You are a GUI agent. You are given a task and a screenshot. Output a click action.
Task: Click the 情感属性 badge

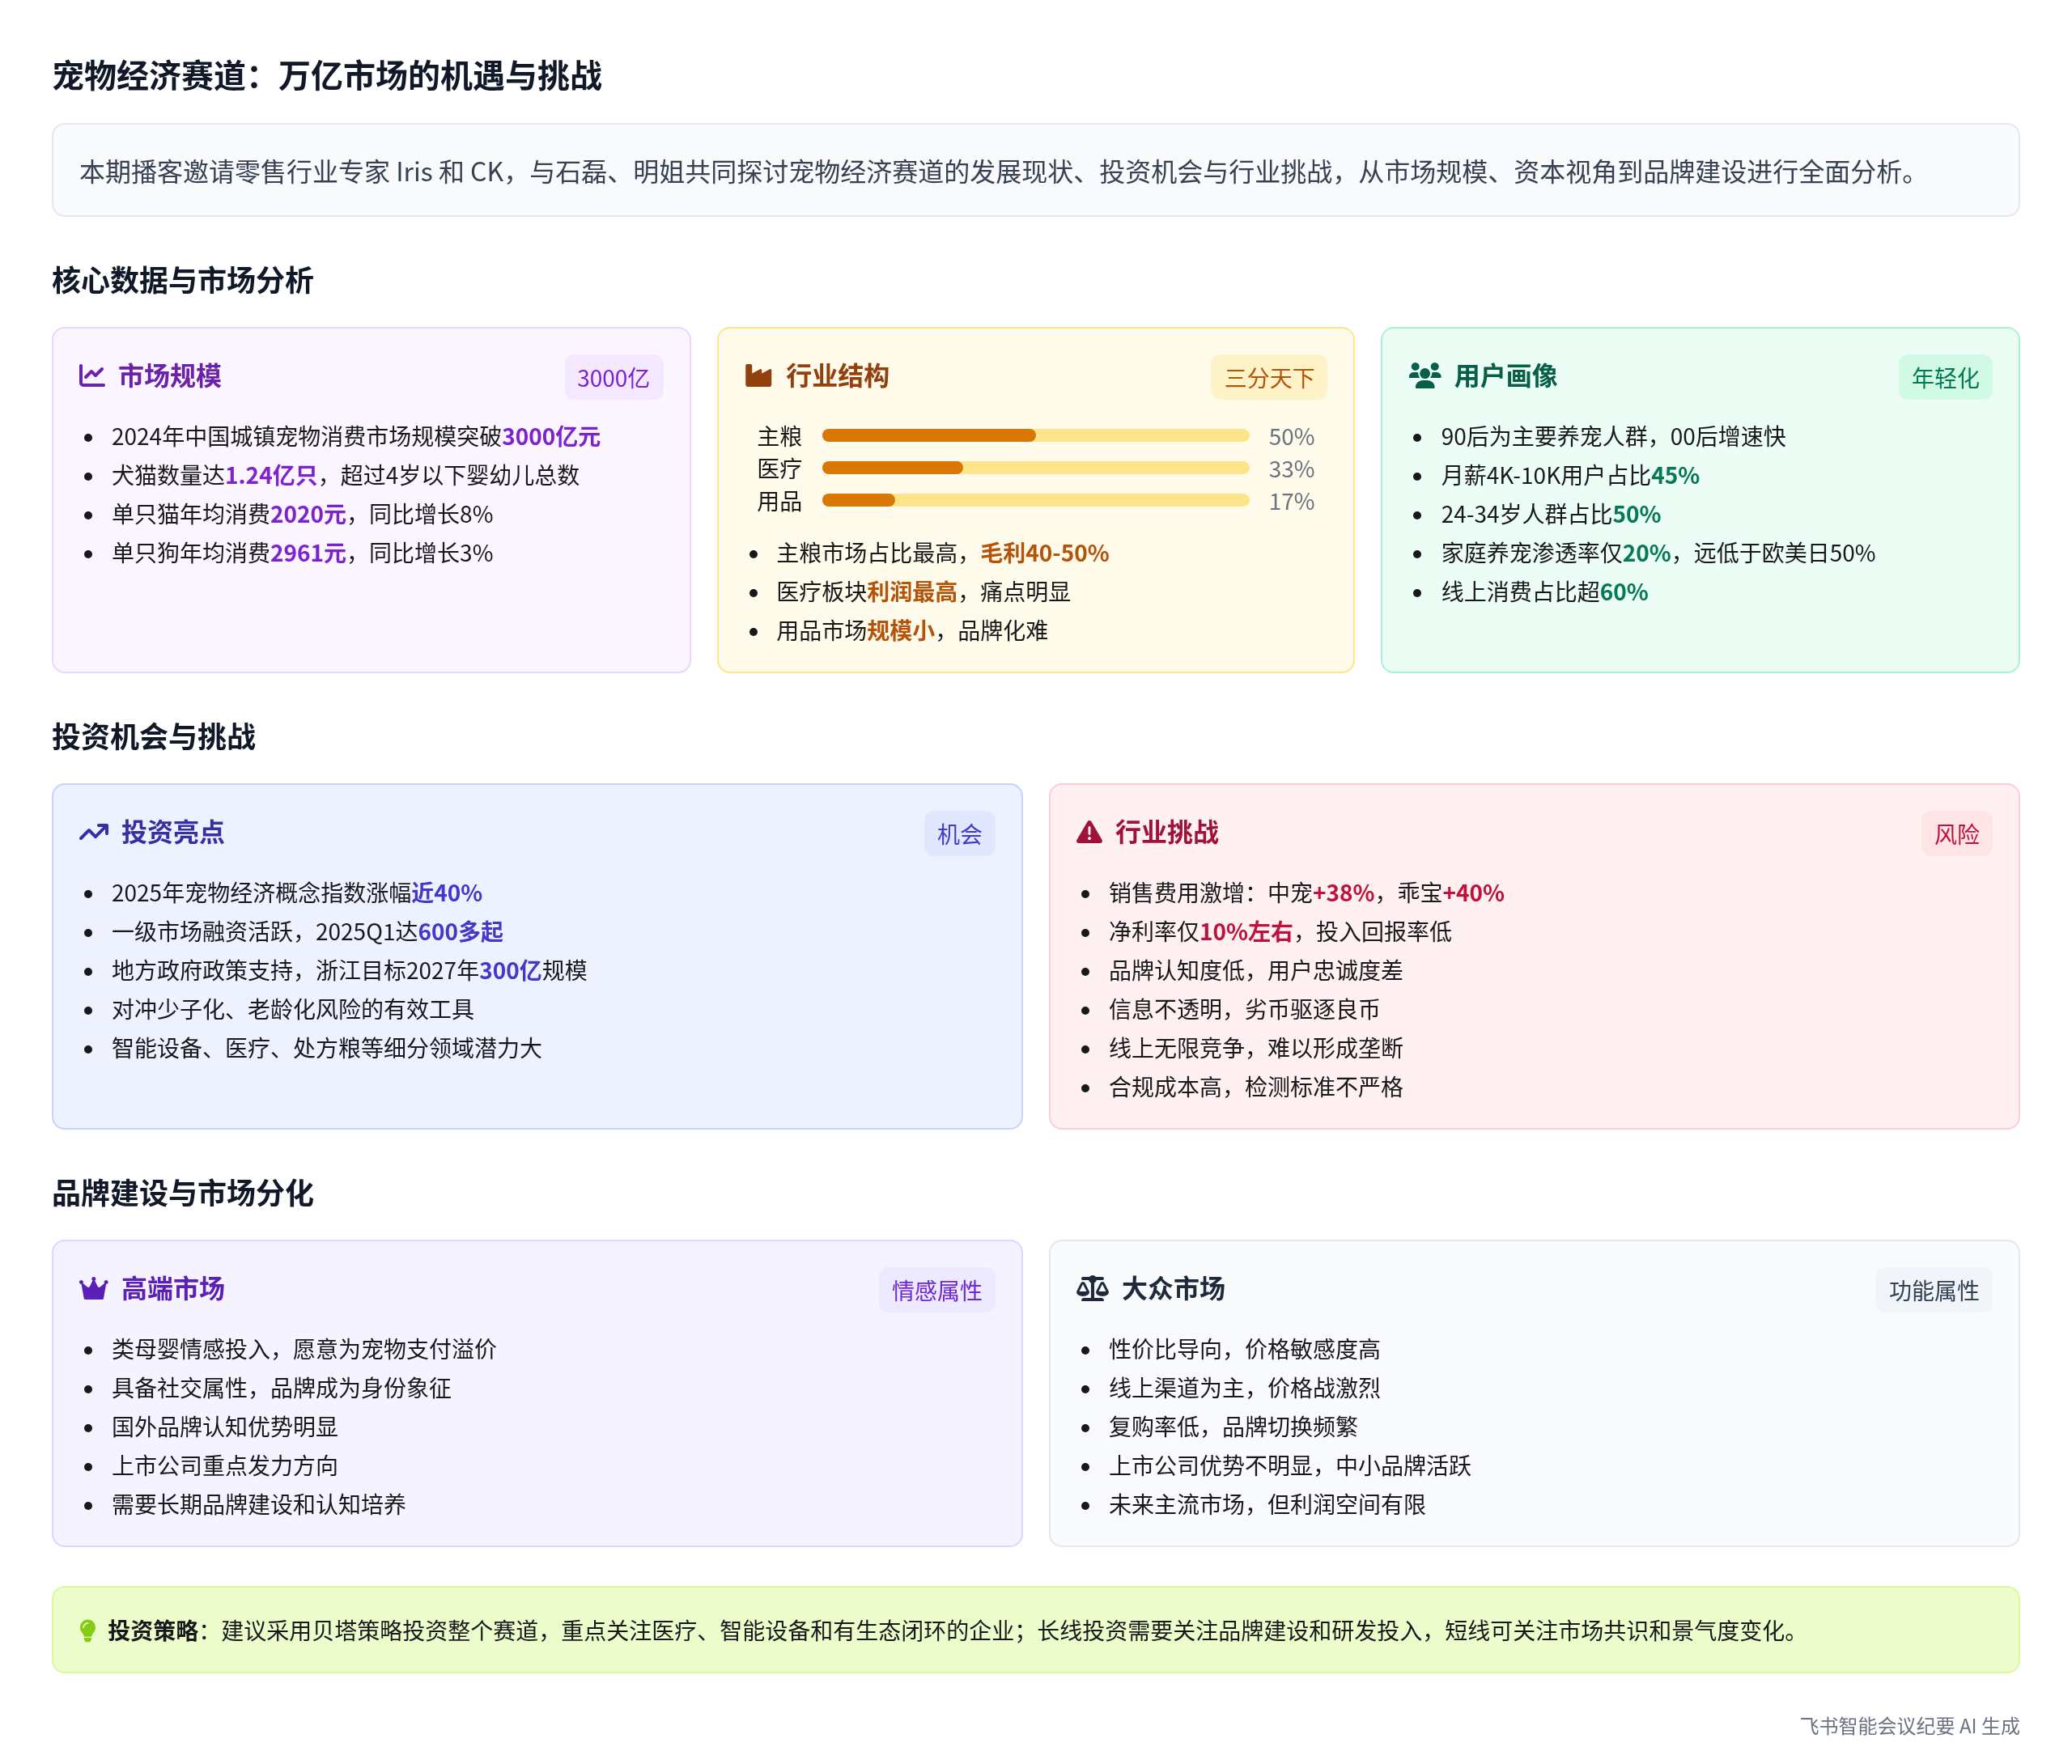point(936,1291)
